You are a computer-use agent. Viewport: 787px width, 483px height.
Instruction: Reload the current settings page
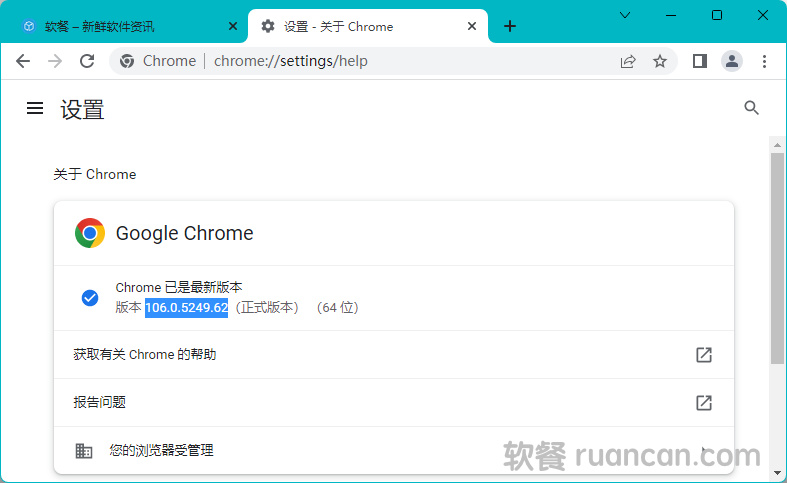pos(87,61)
